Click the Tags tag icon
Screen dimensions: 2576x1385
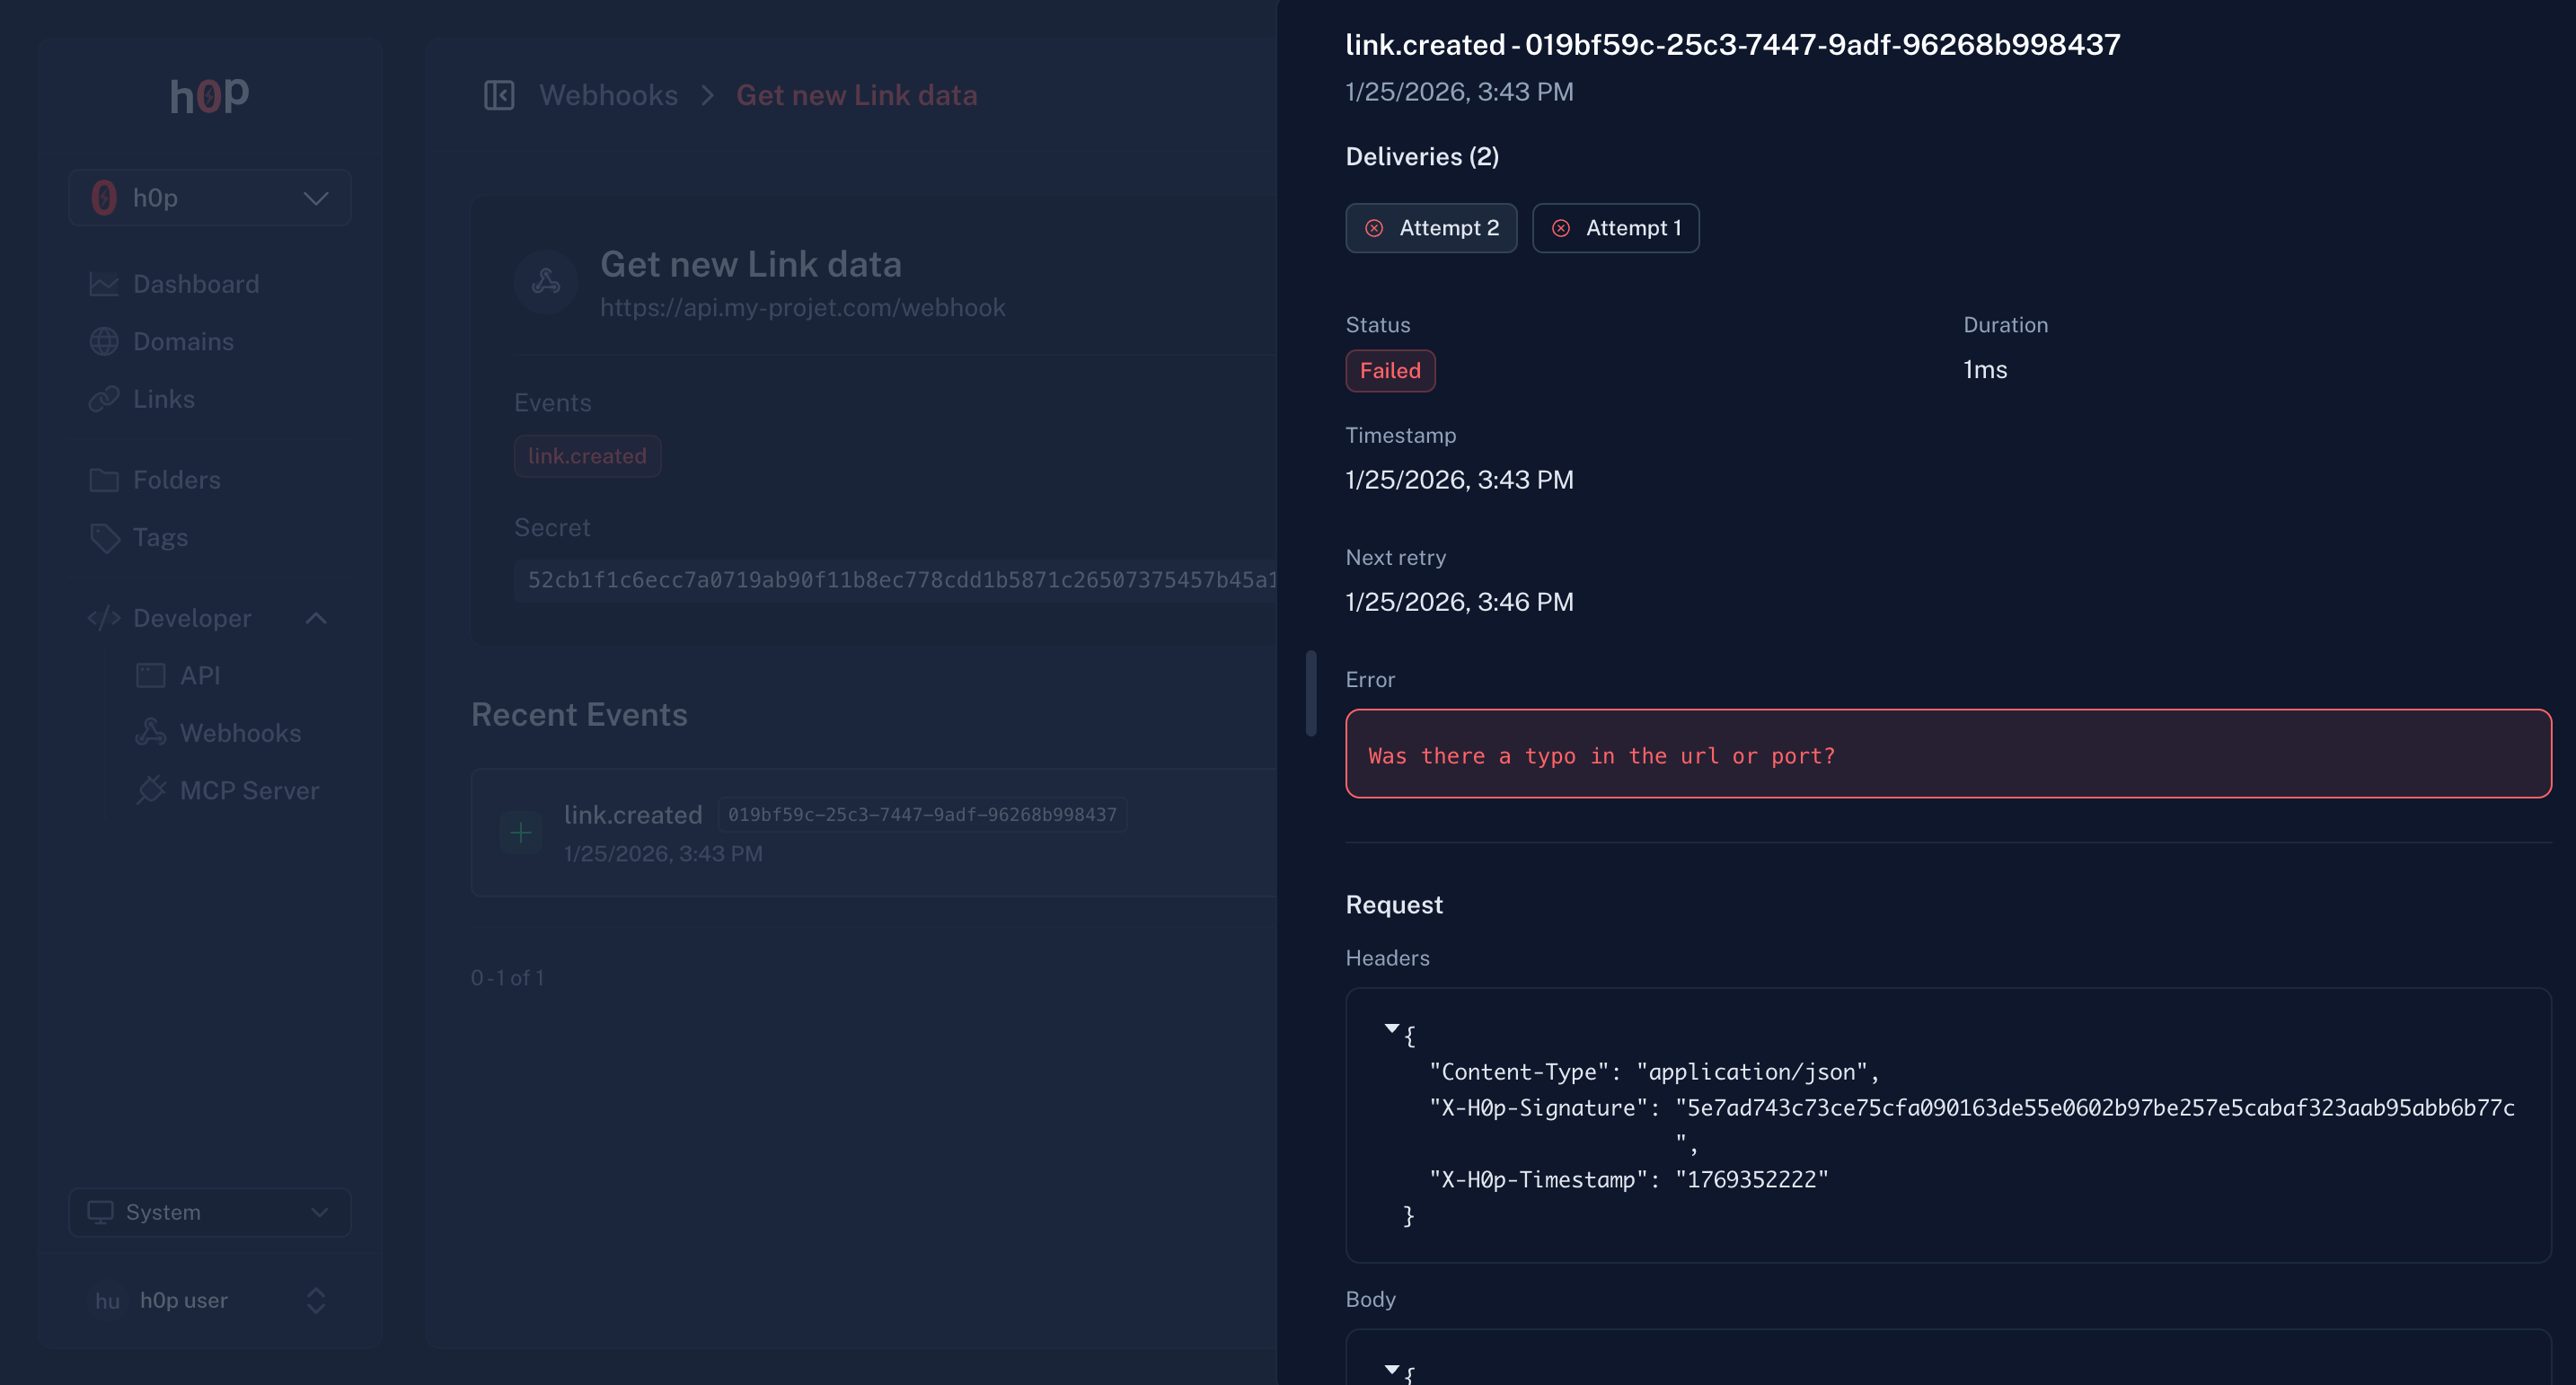click(103, 537)
